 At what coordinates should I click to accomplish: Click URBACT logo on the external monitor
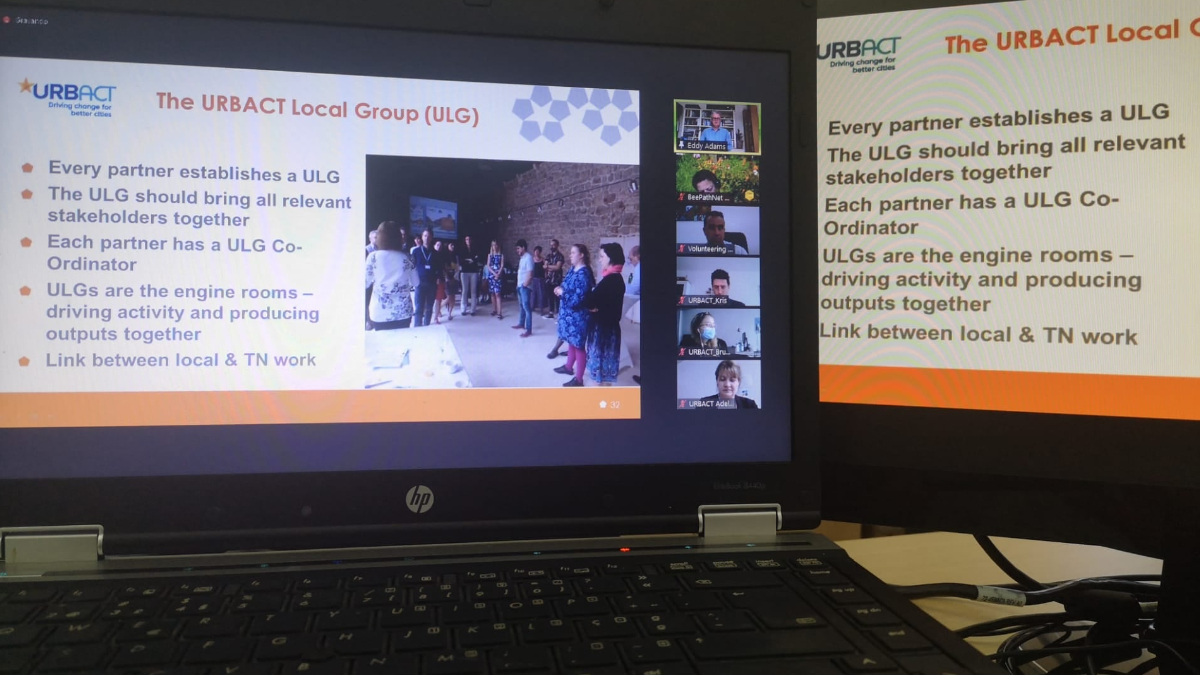click(x=859, y=53)
